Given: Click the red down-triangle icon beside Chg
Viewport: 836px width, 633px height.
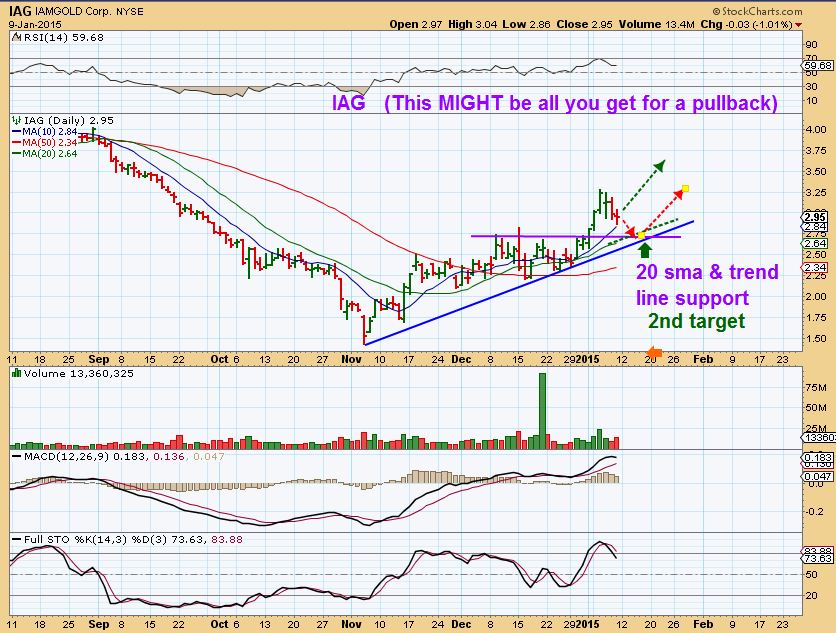Looking at the screenshot, I should pyautogui.click(x=798, y=25).
